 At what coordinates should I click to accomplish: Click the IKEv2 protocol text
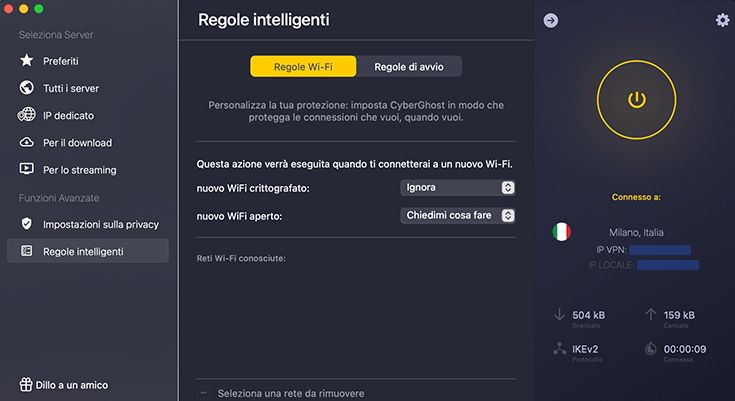(585, 349)
